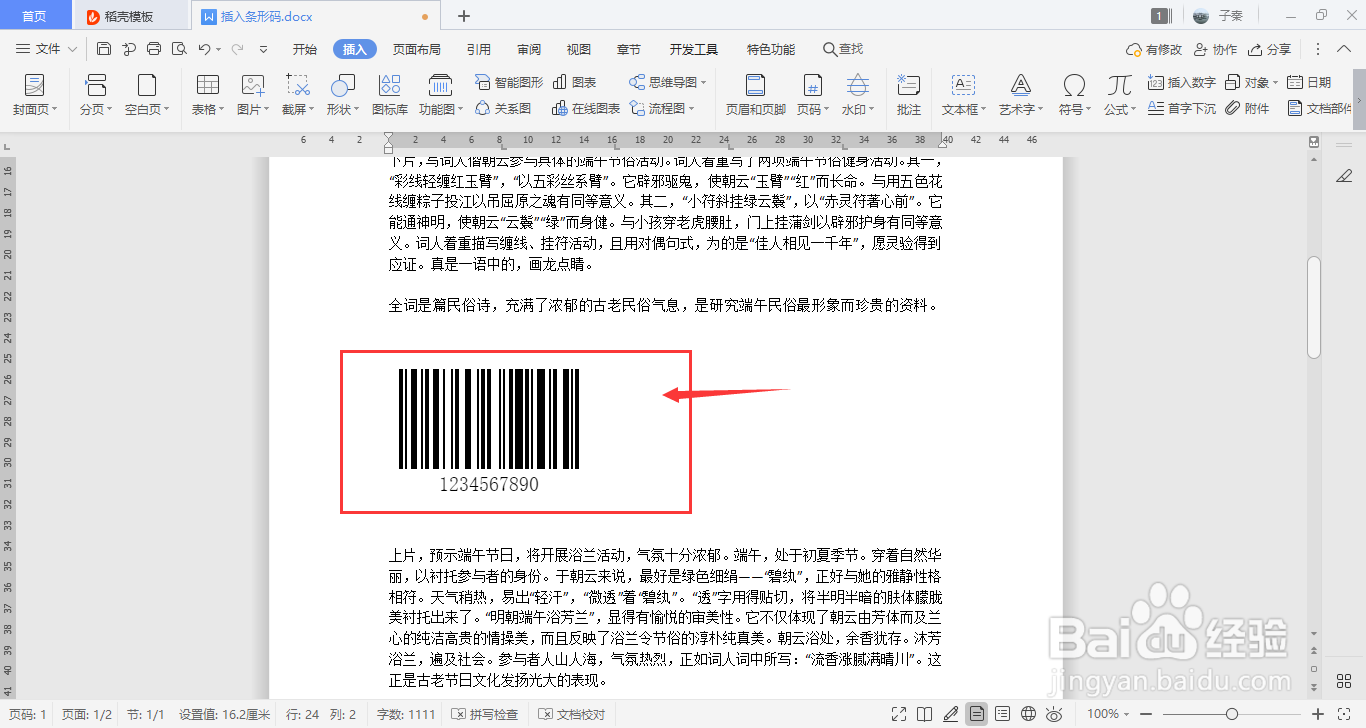Insert online chart (在线图表)
This screenshot has width=1366, height=728.
click(586, 108)
